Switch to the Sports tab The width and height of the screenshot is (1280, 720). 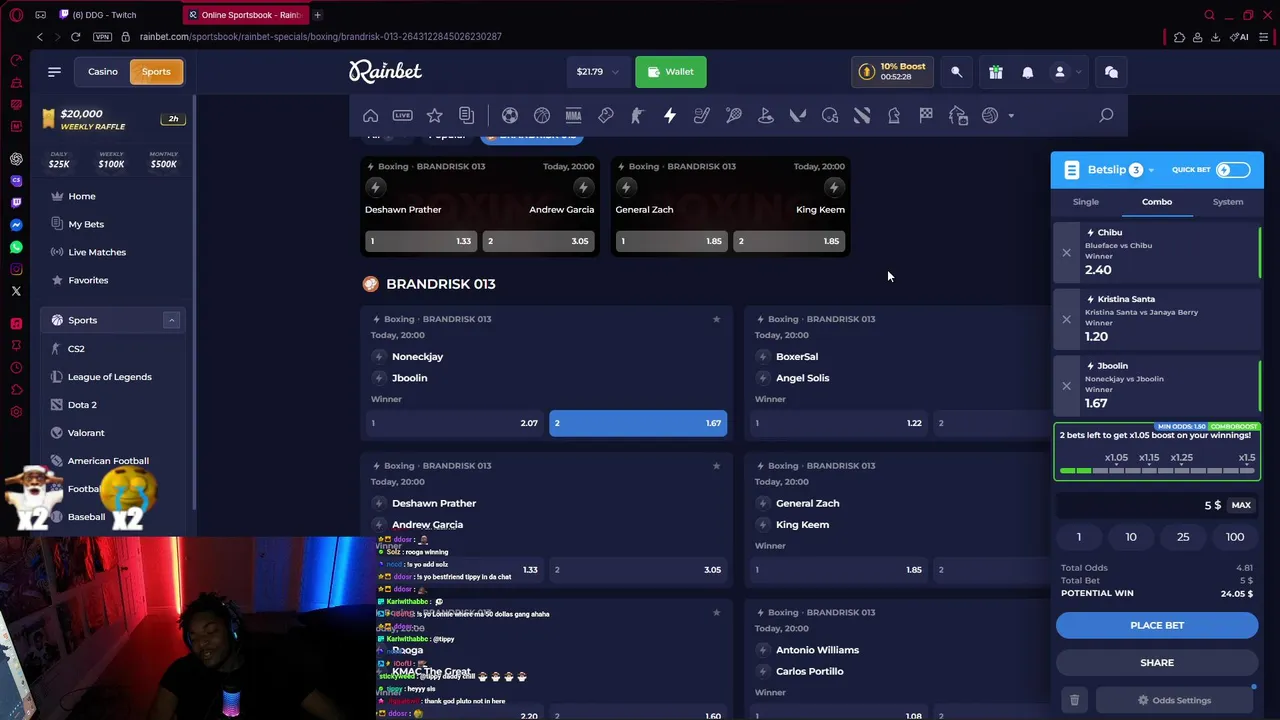156,72
